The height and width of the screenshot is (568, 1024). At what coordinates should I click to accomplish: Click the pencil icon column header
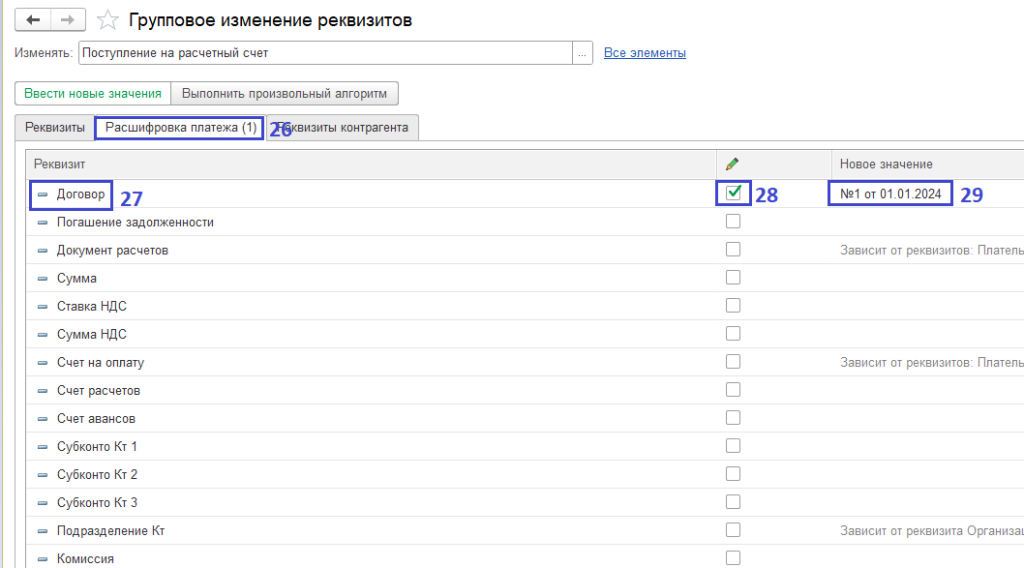732,163
